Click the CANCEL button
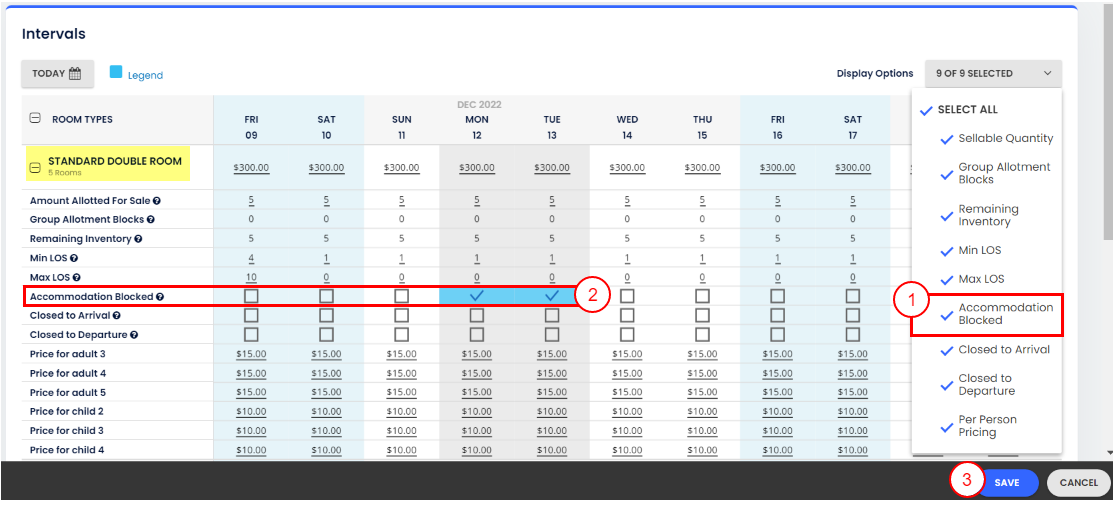 pos(1078,482)
